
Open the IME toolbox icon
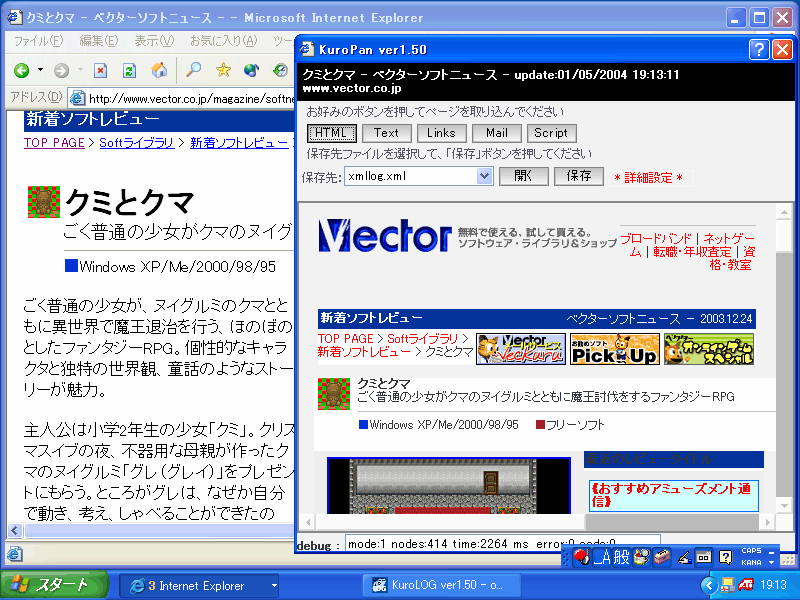coord(662,557)
